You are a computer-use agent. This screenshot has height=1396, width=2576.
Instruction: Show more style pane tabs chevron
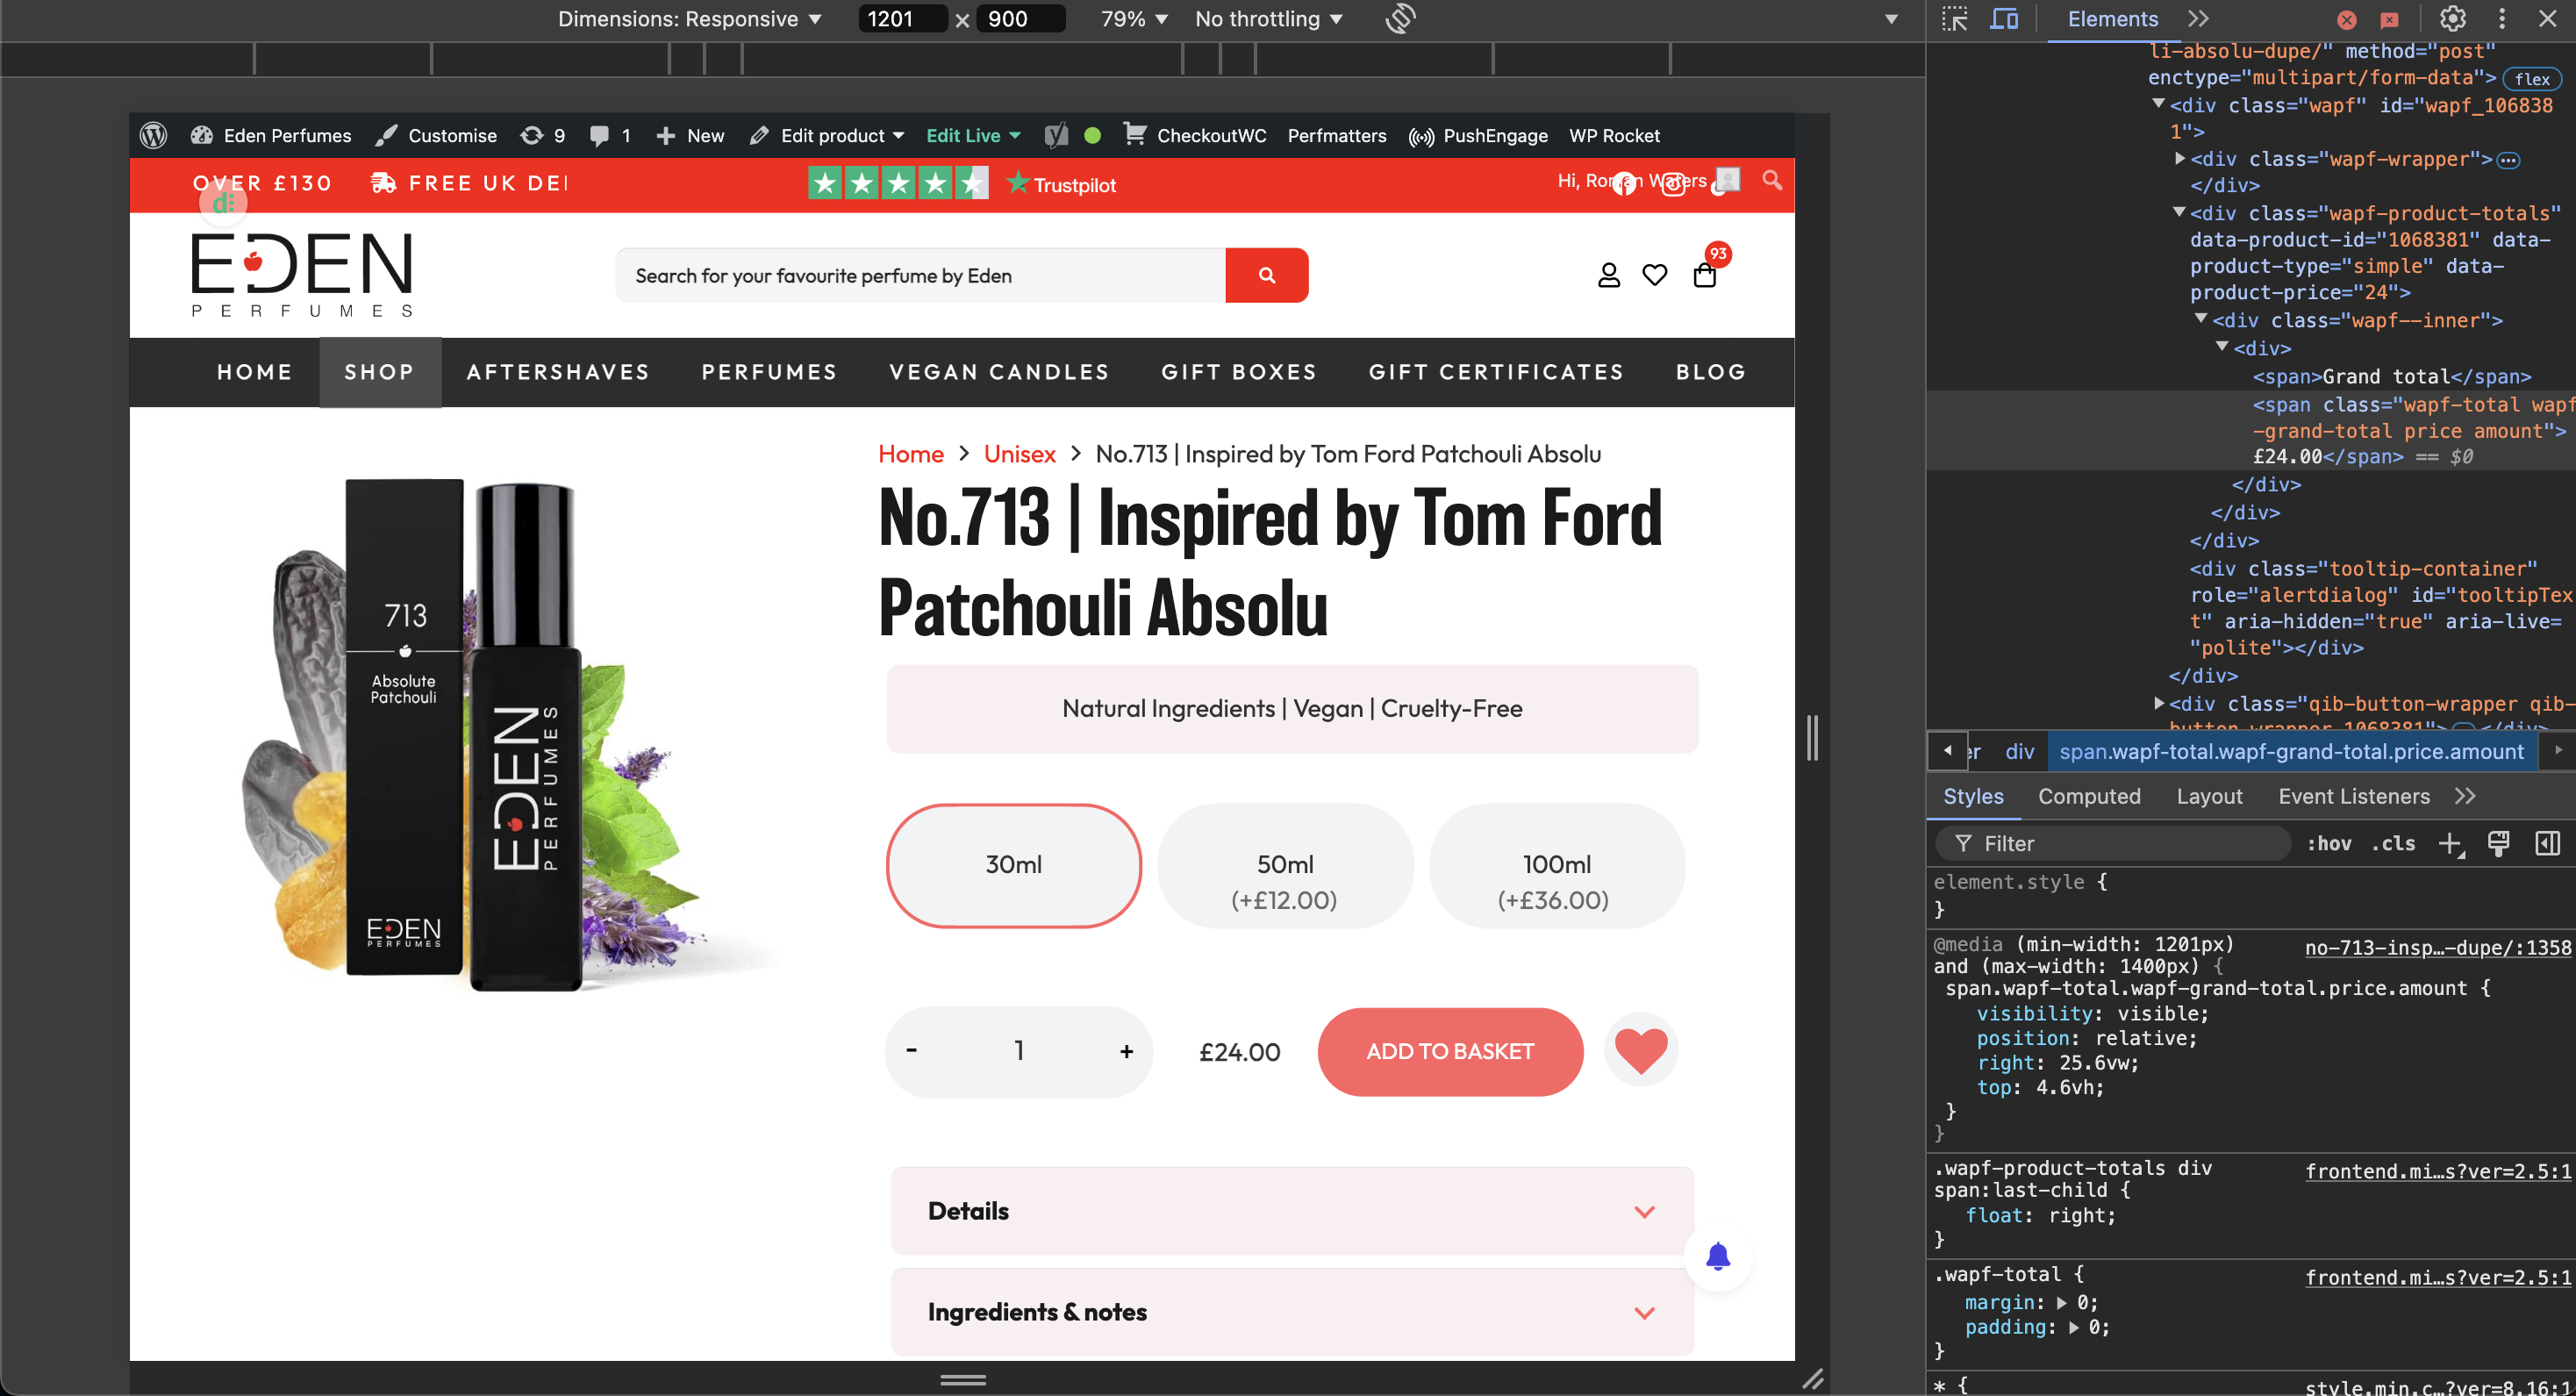2465,796
